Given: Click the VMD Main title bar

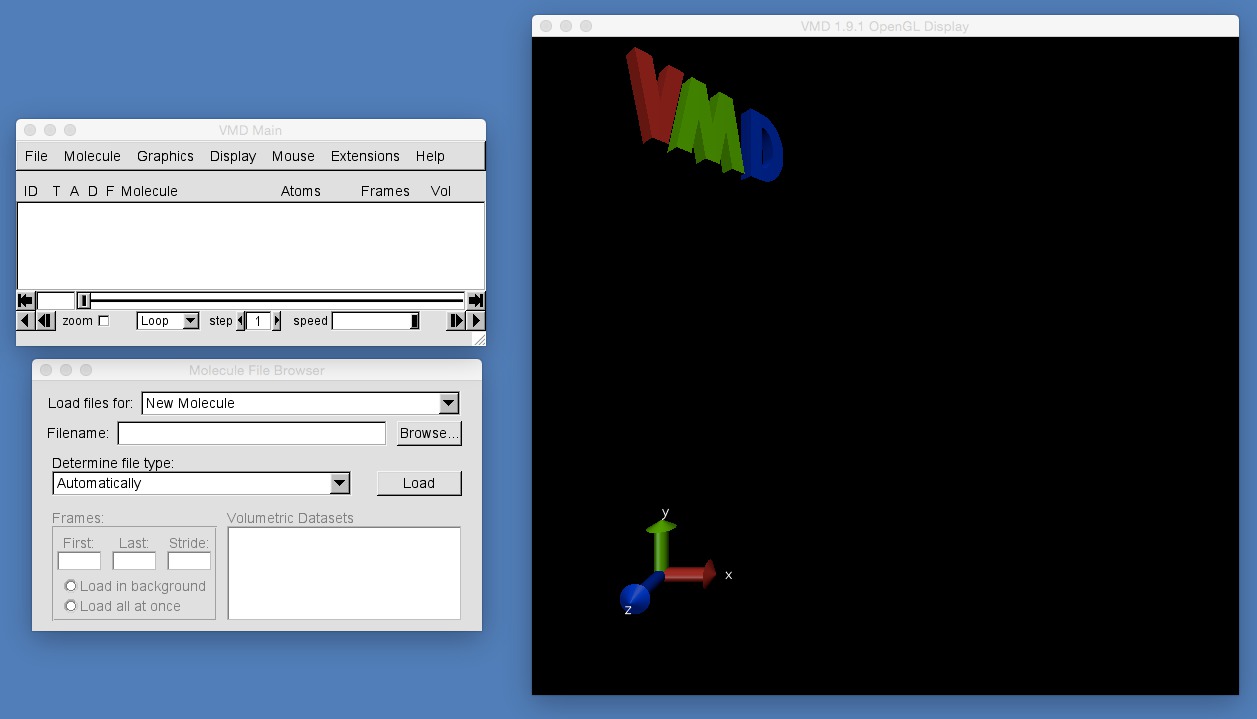Looking at the screenshot, I should [x=250, y=130].
